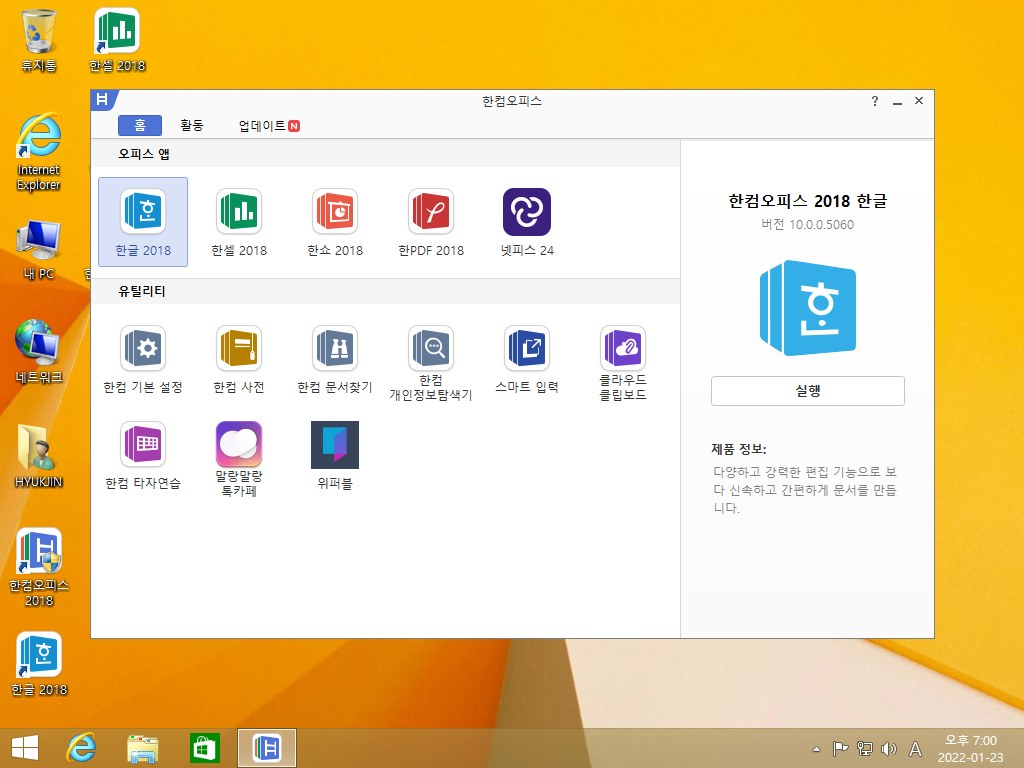Open the 업데이트 tab
This screenshot has height=768, width=1024.
[x=268, y=125]
